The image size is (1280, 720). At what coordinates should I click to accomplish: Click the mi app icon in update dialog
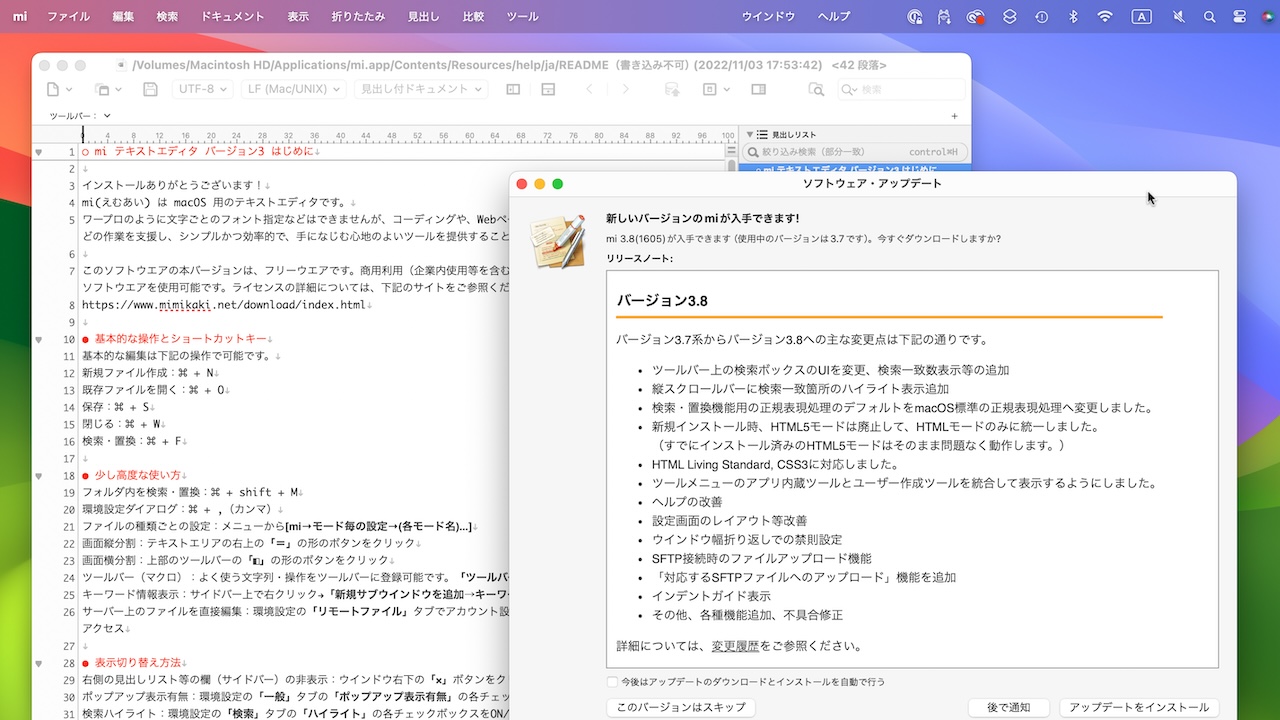[x=556, y=240]
